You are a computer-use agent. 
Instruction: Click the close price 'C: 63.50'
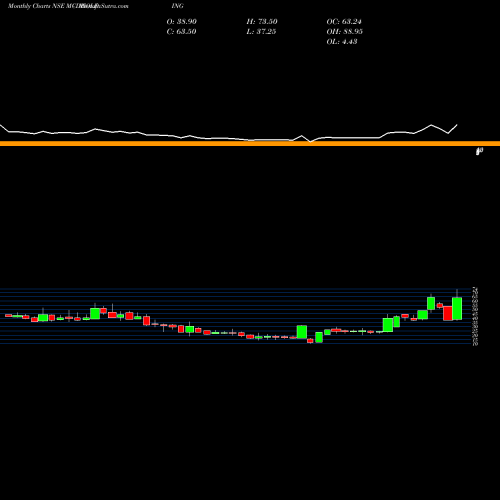(181, 32)
